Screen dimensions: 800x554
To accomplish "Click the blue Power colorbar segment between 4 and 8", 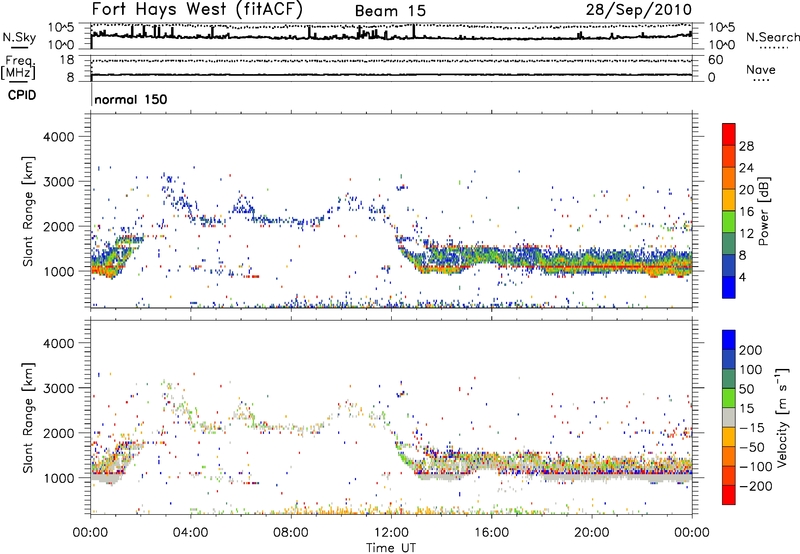I will [729, 265].
